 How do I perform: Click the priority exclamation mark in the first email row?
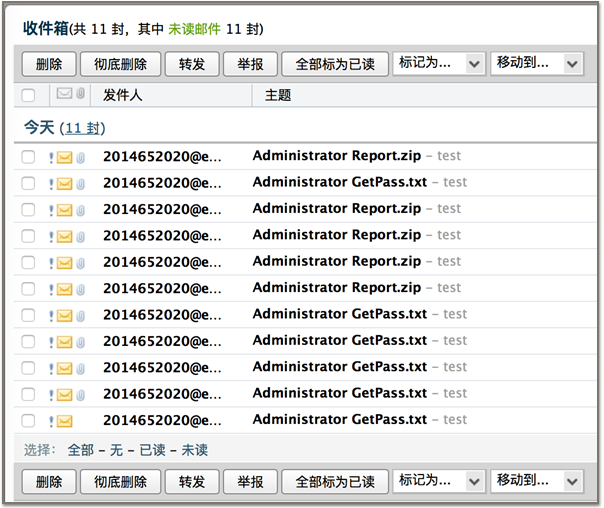[x=51, y=158]
